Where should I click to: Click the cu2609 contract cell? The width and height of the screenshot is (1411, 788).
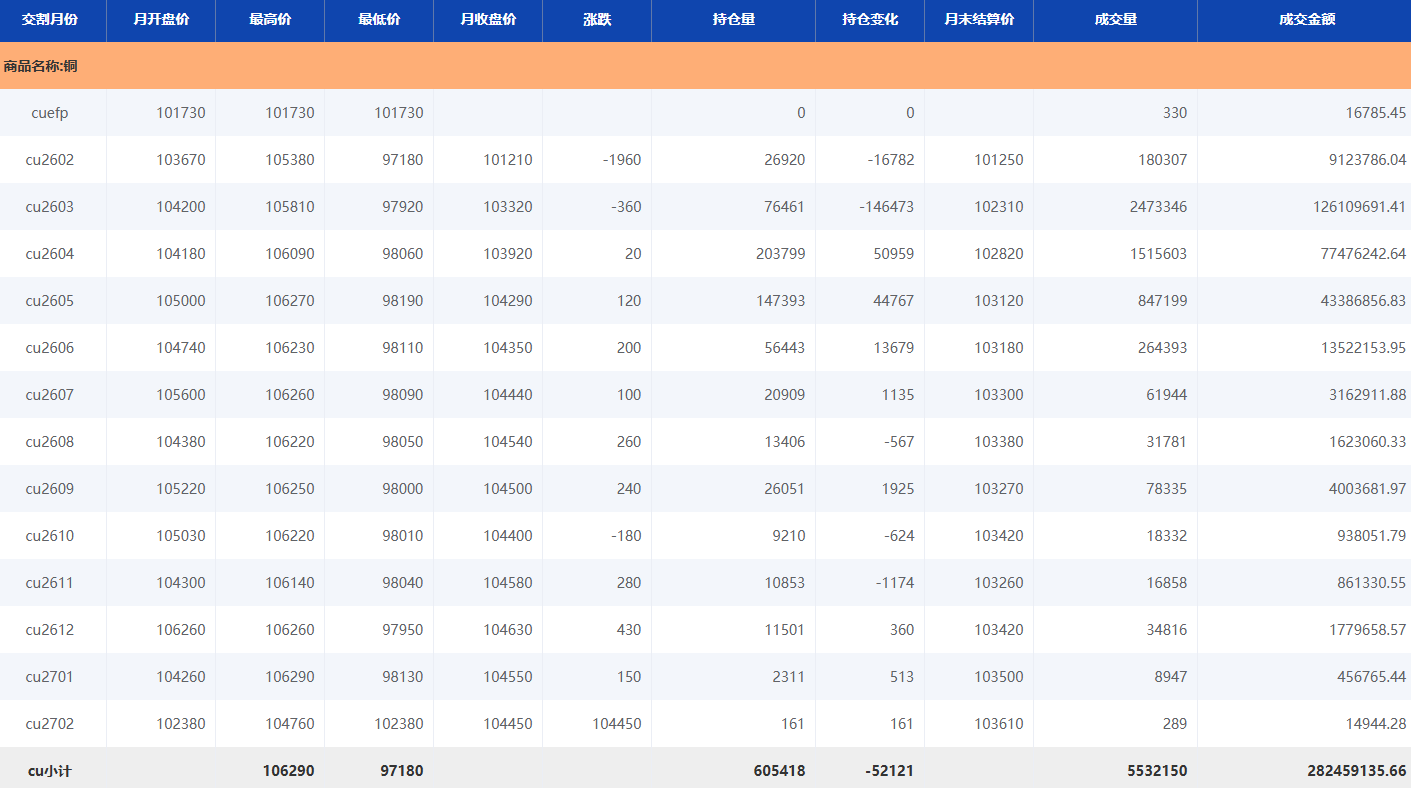tap(50, 489)
